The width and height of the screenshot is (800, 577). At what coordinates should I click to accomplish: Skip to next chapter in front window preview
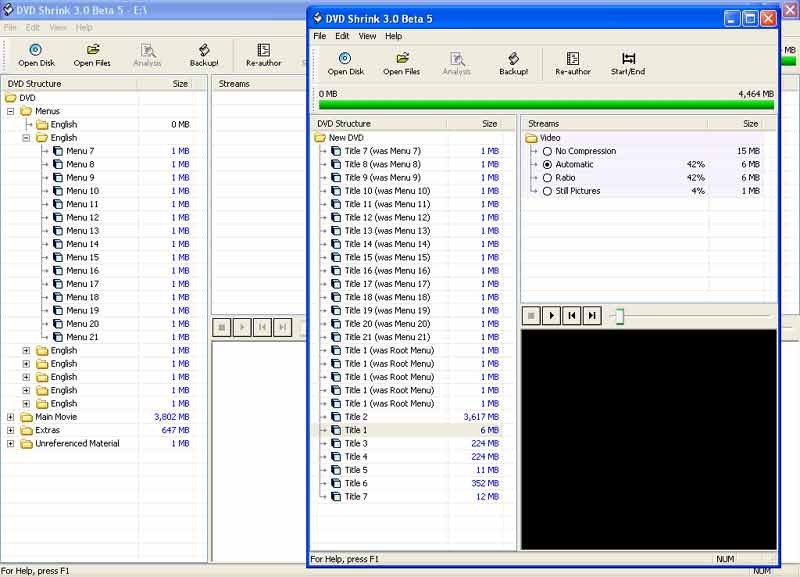[x=592, y=316]
